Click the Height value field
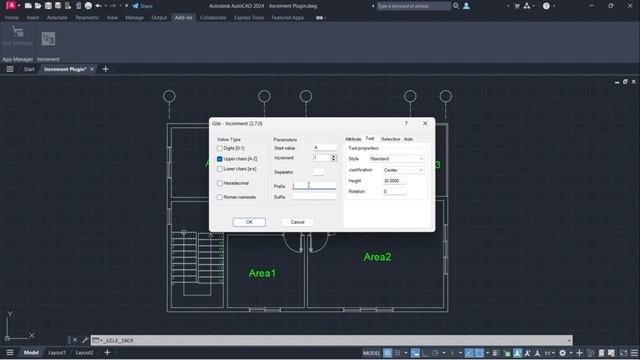The image size is (640, 360). [394, 180]
